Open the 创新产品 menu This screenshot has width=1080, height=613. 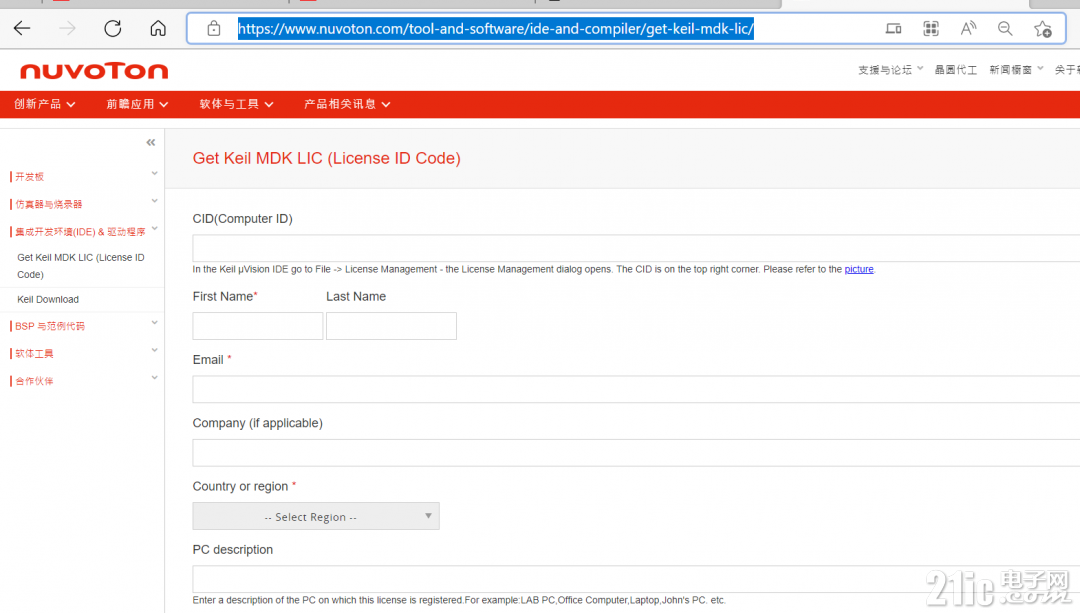[45, 104]
